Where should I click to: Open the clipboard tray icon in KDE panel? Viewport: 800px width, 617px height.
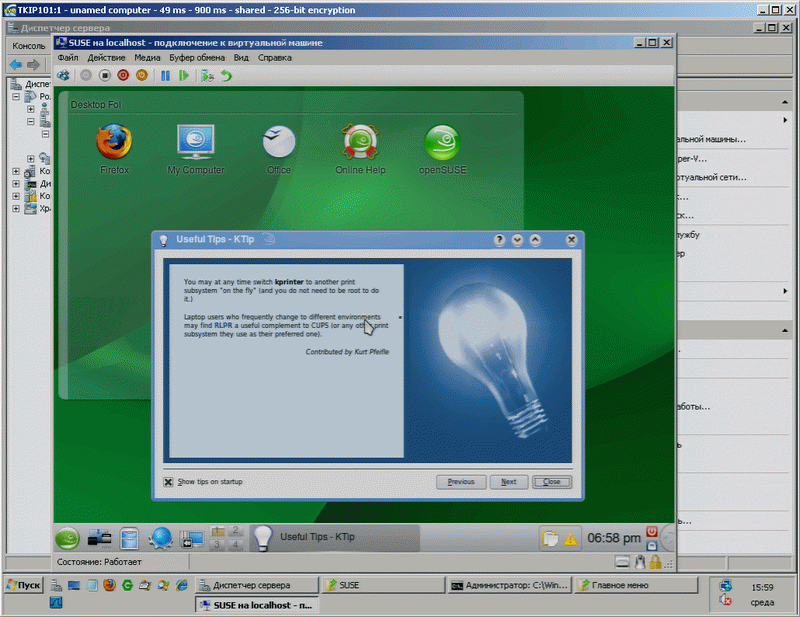[550, 539]
